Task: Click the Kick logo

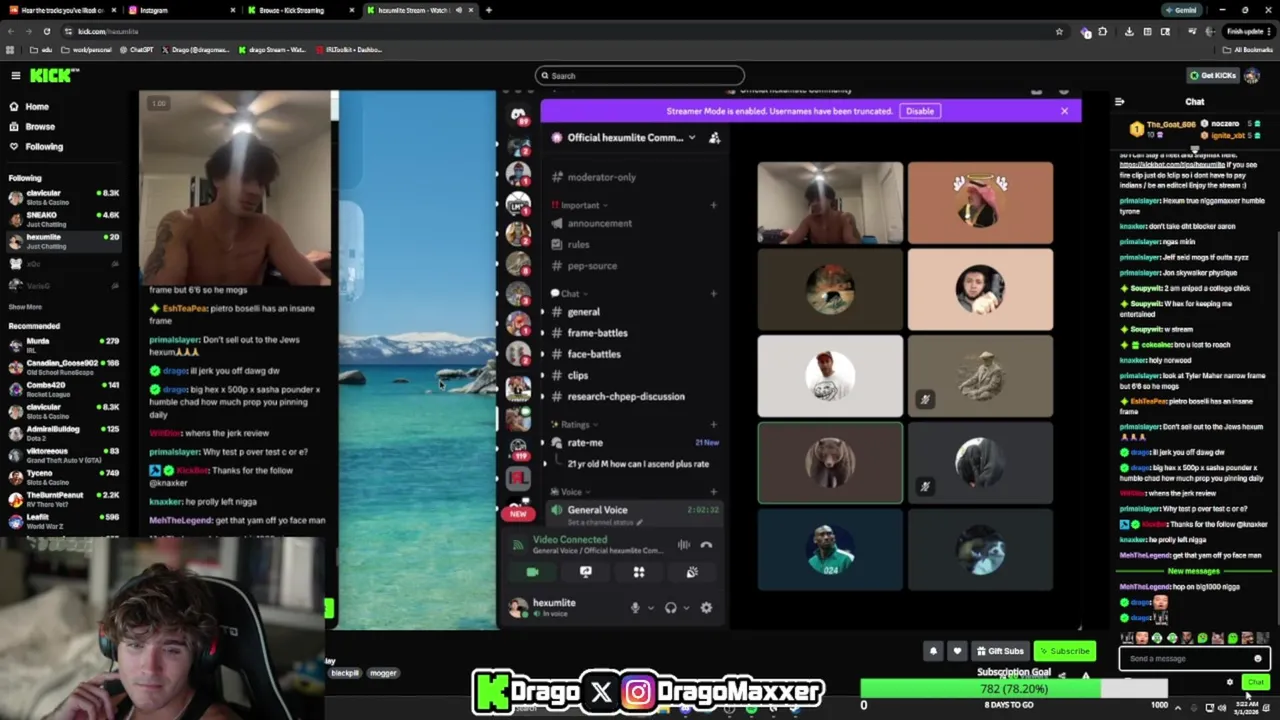Action: (x=53, y=75)
